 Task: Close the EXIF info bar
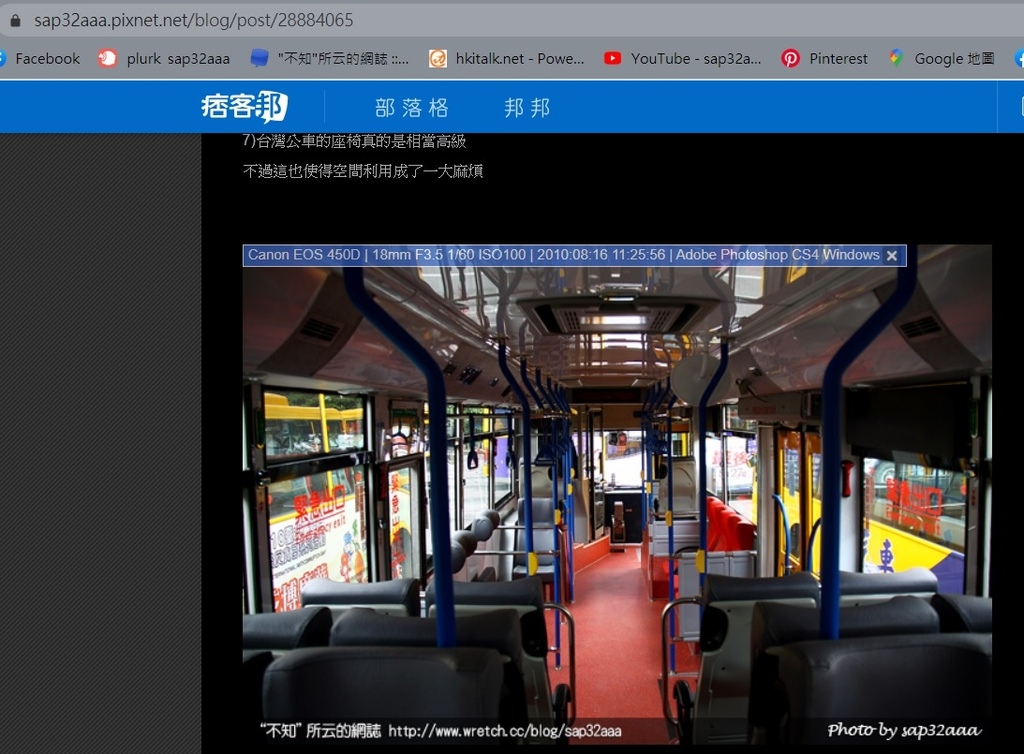point(891,256)
